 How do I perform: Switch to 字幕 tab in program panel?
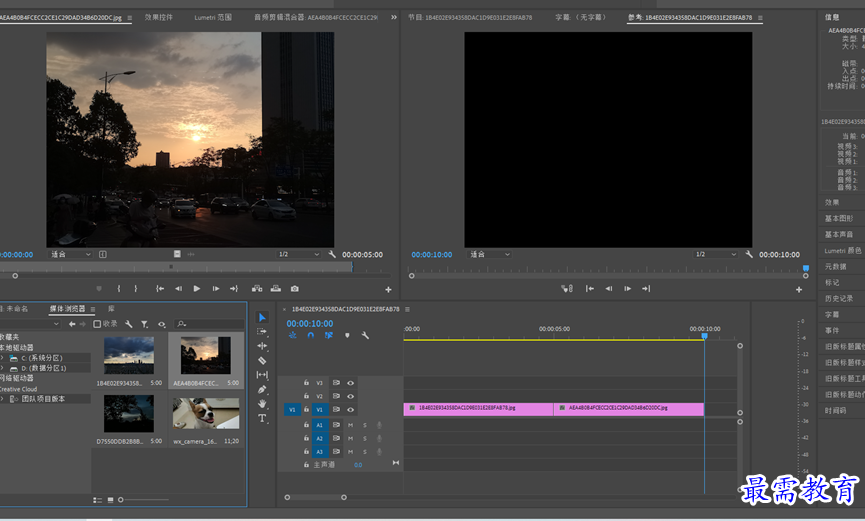(x=581, y=17)
